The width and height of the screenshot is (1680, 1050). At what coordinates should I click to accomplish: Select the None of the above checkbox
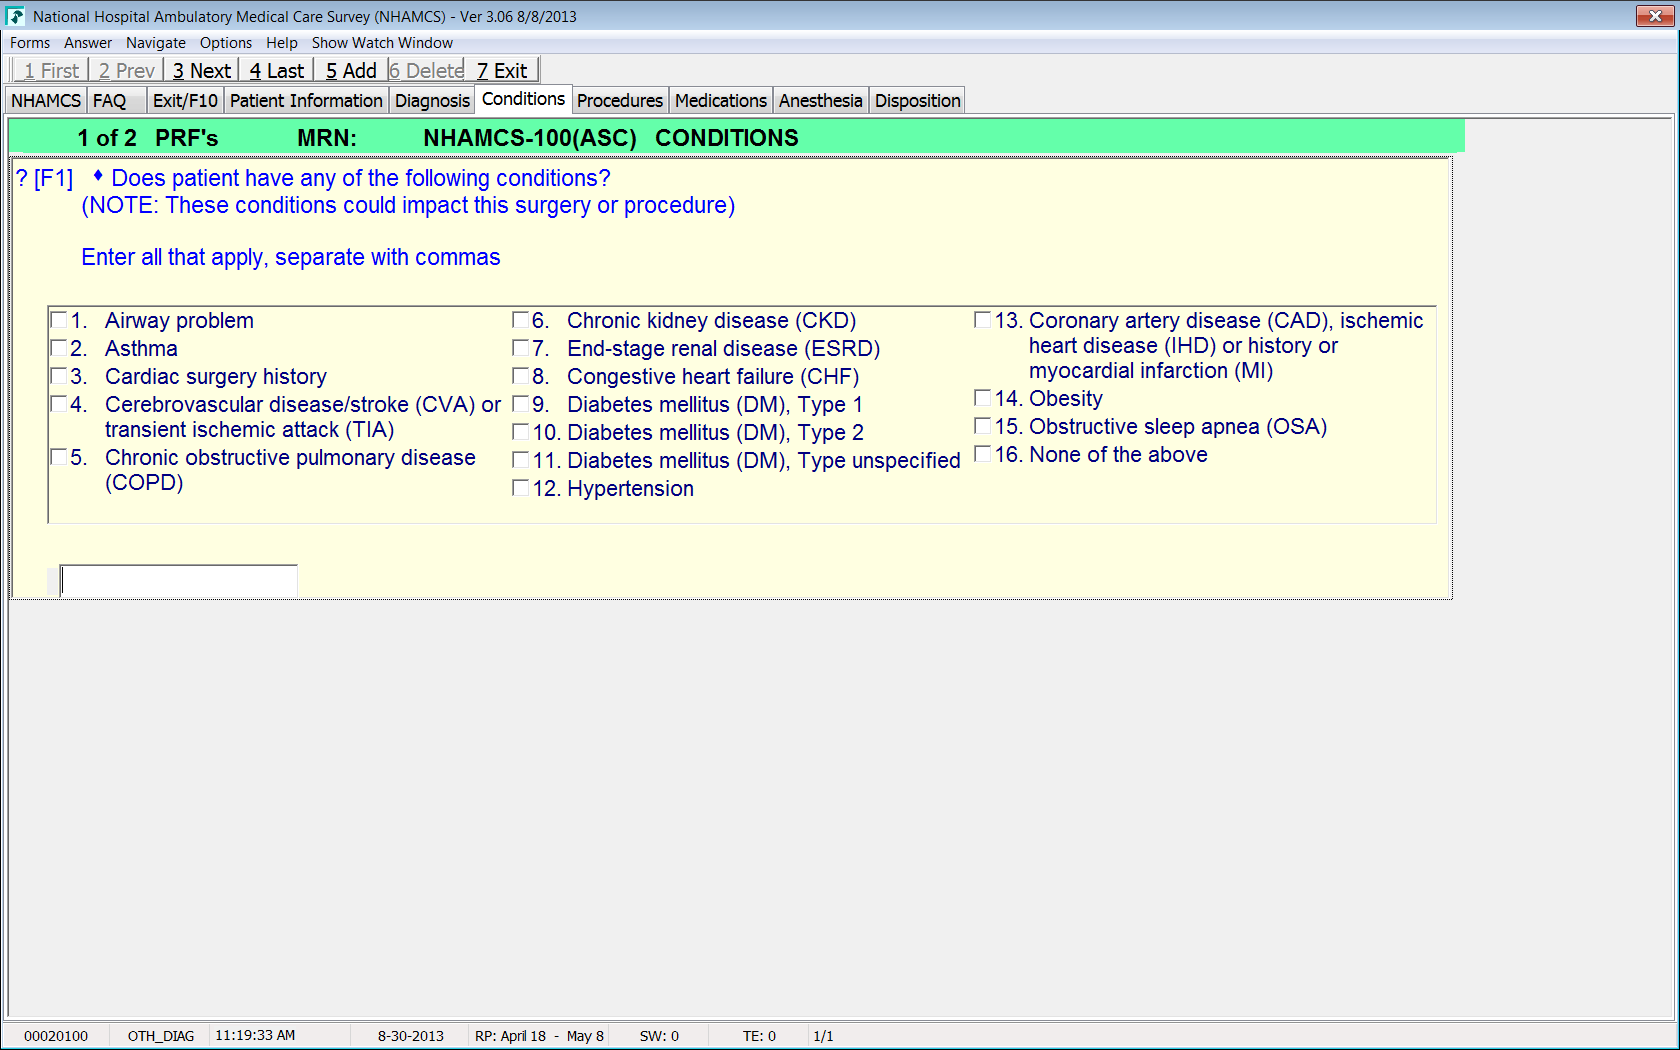click(x=982, y=454)
